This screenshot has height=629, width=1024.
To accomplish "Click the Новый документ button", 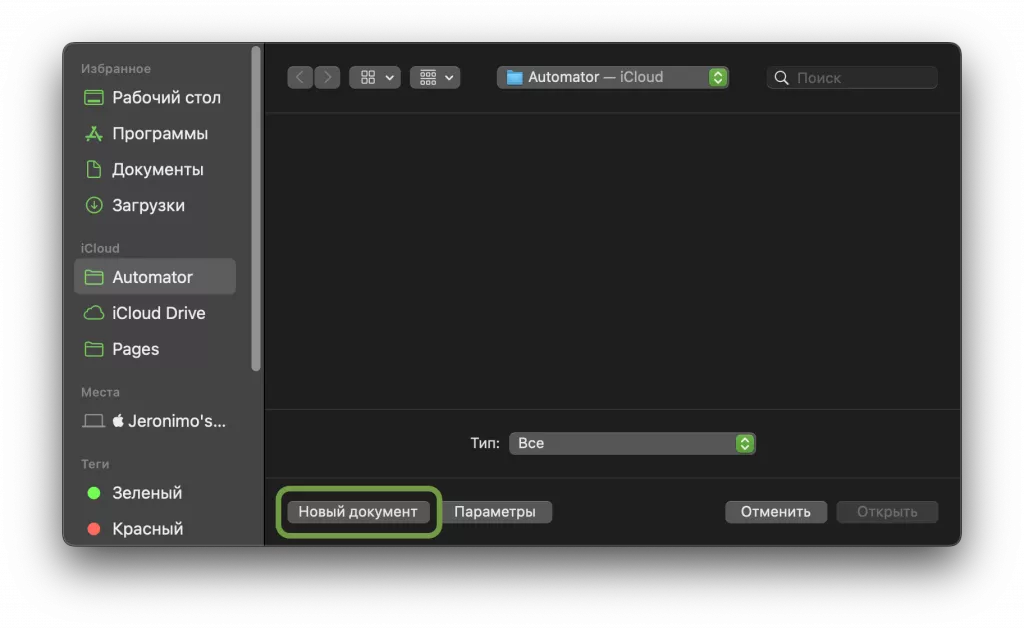I will 358,511.
